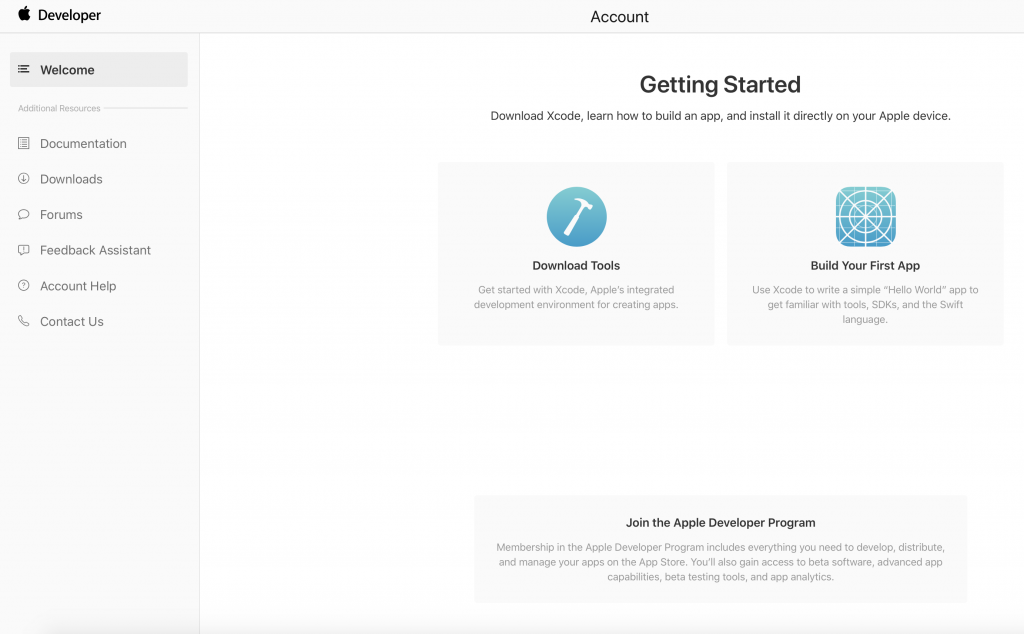Click the Developer title in header
The width and height of the screenshot is (1024, 634).
pos(69,15)
